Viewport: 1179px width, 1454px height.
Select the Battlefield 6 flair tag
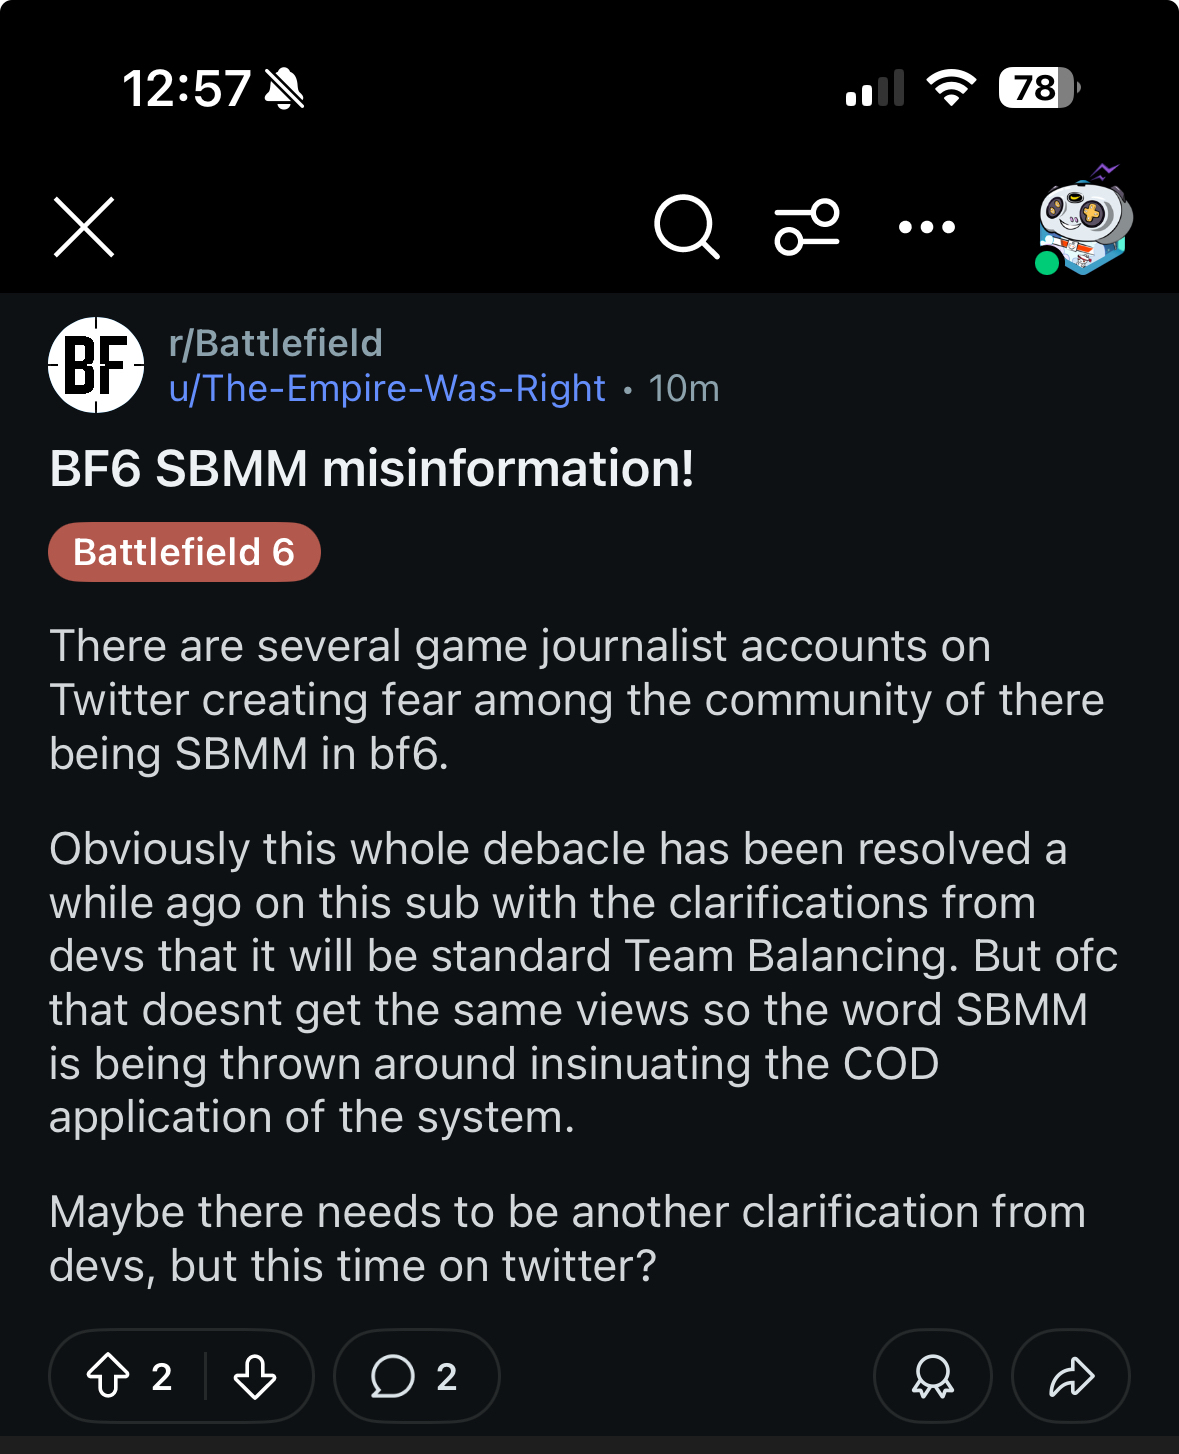184,552
